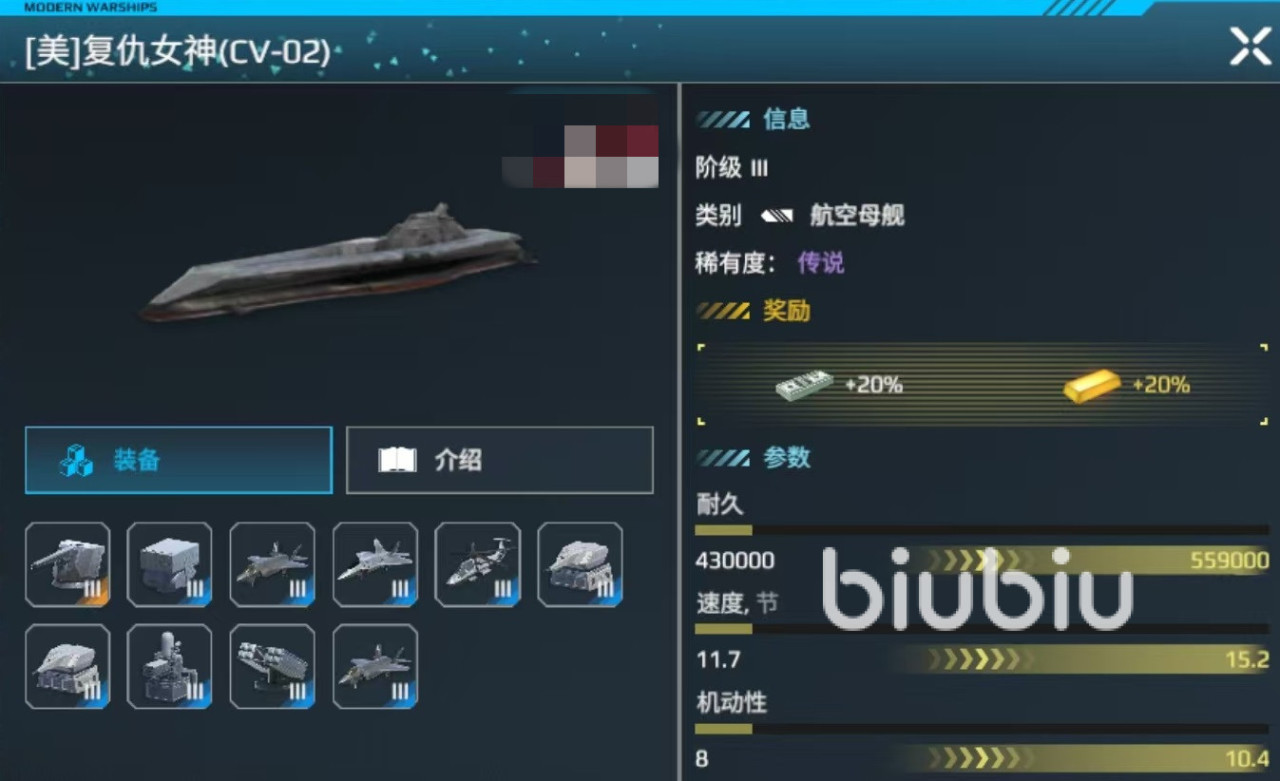Open the 介绍 introduction tab

[x=500, y=460]
